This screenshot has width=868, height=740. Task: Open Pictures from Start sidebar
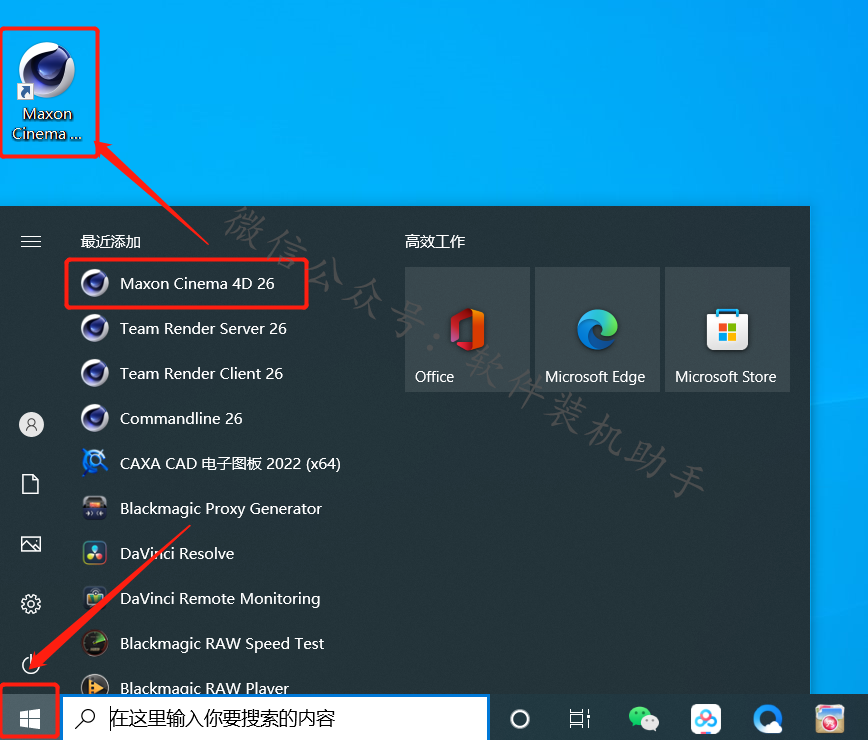[x=31, y=544]
